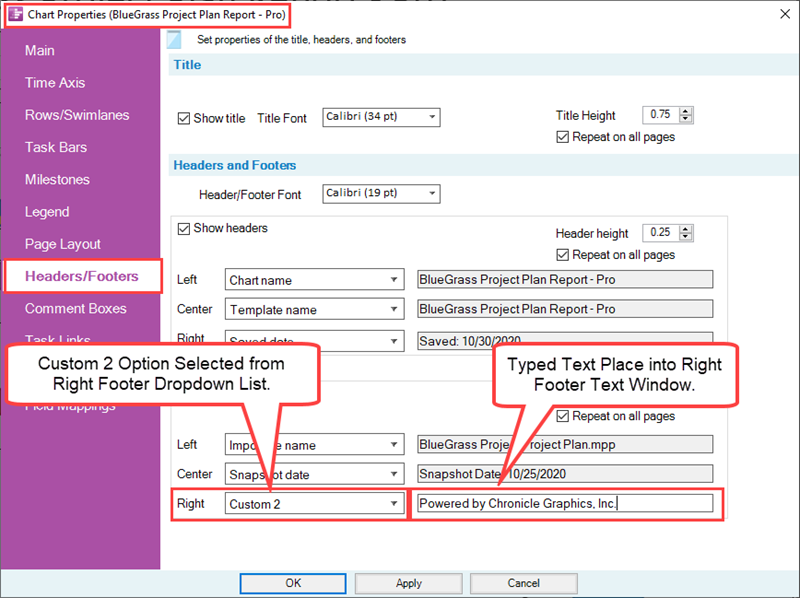
Task: Click the Title Height value field
Action: (661, 115)
